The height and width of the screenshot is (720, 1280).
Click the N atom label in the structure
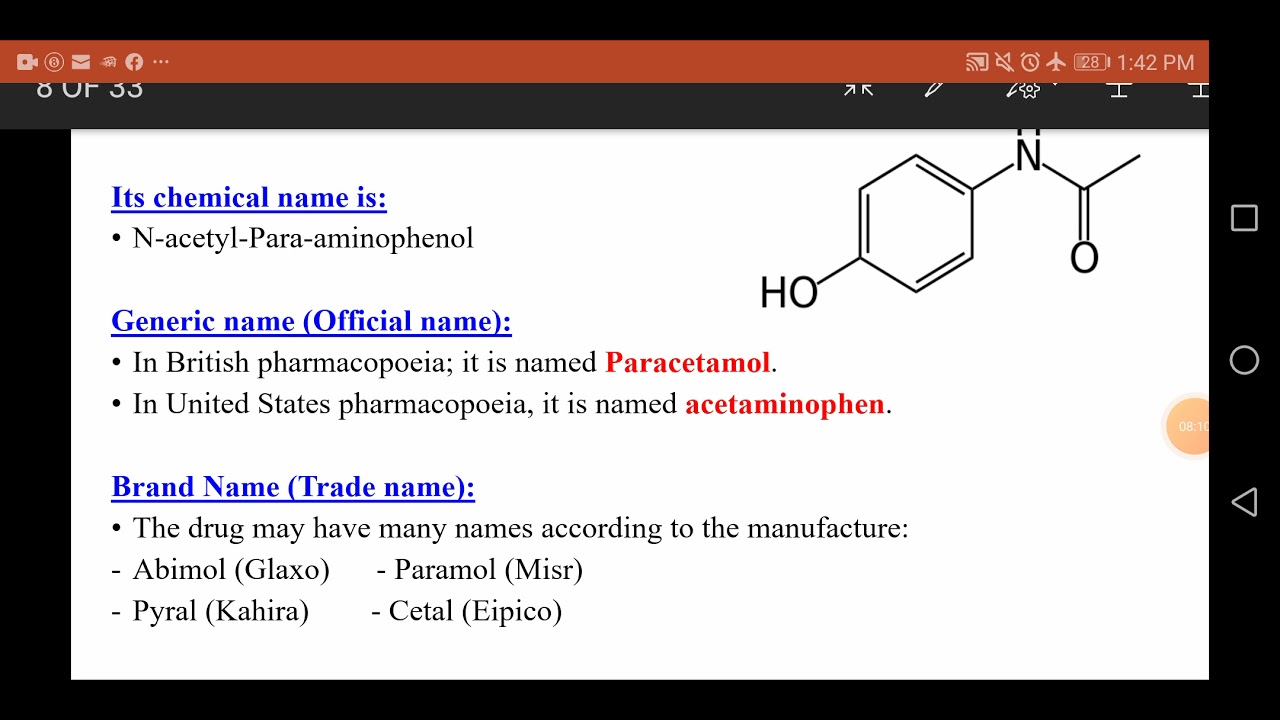pos(1028,157)
